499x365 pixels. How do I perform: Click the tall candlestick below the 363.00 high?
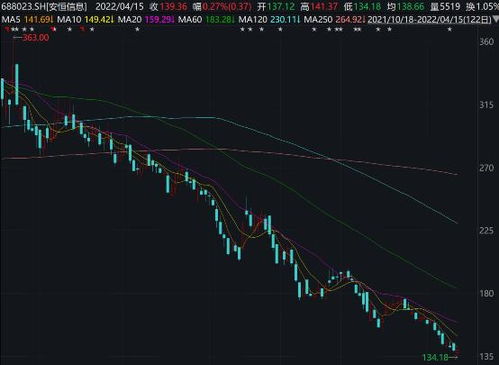[x=17, y=84]
